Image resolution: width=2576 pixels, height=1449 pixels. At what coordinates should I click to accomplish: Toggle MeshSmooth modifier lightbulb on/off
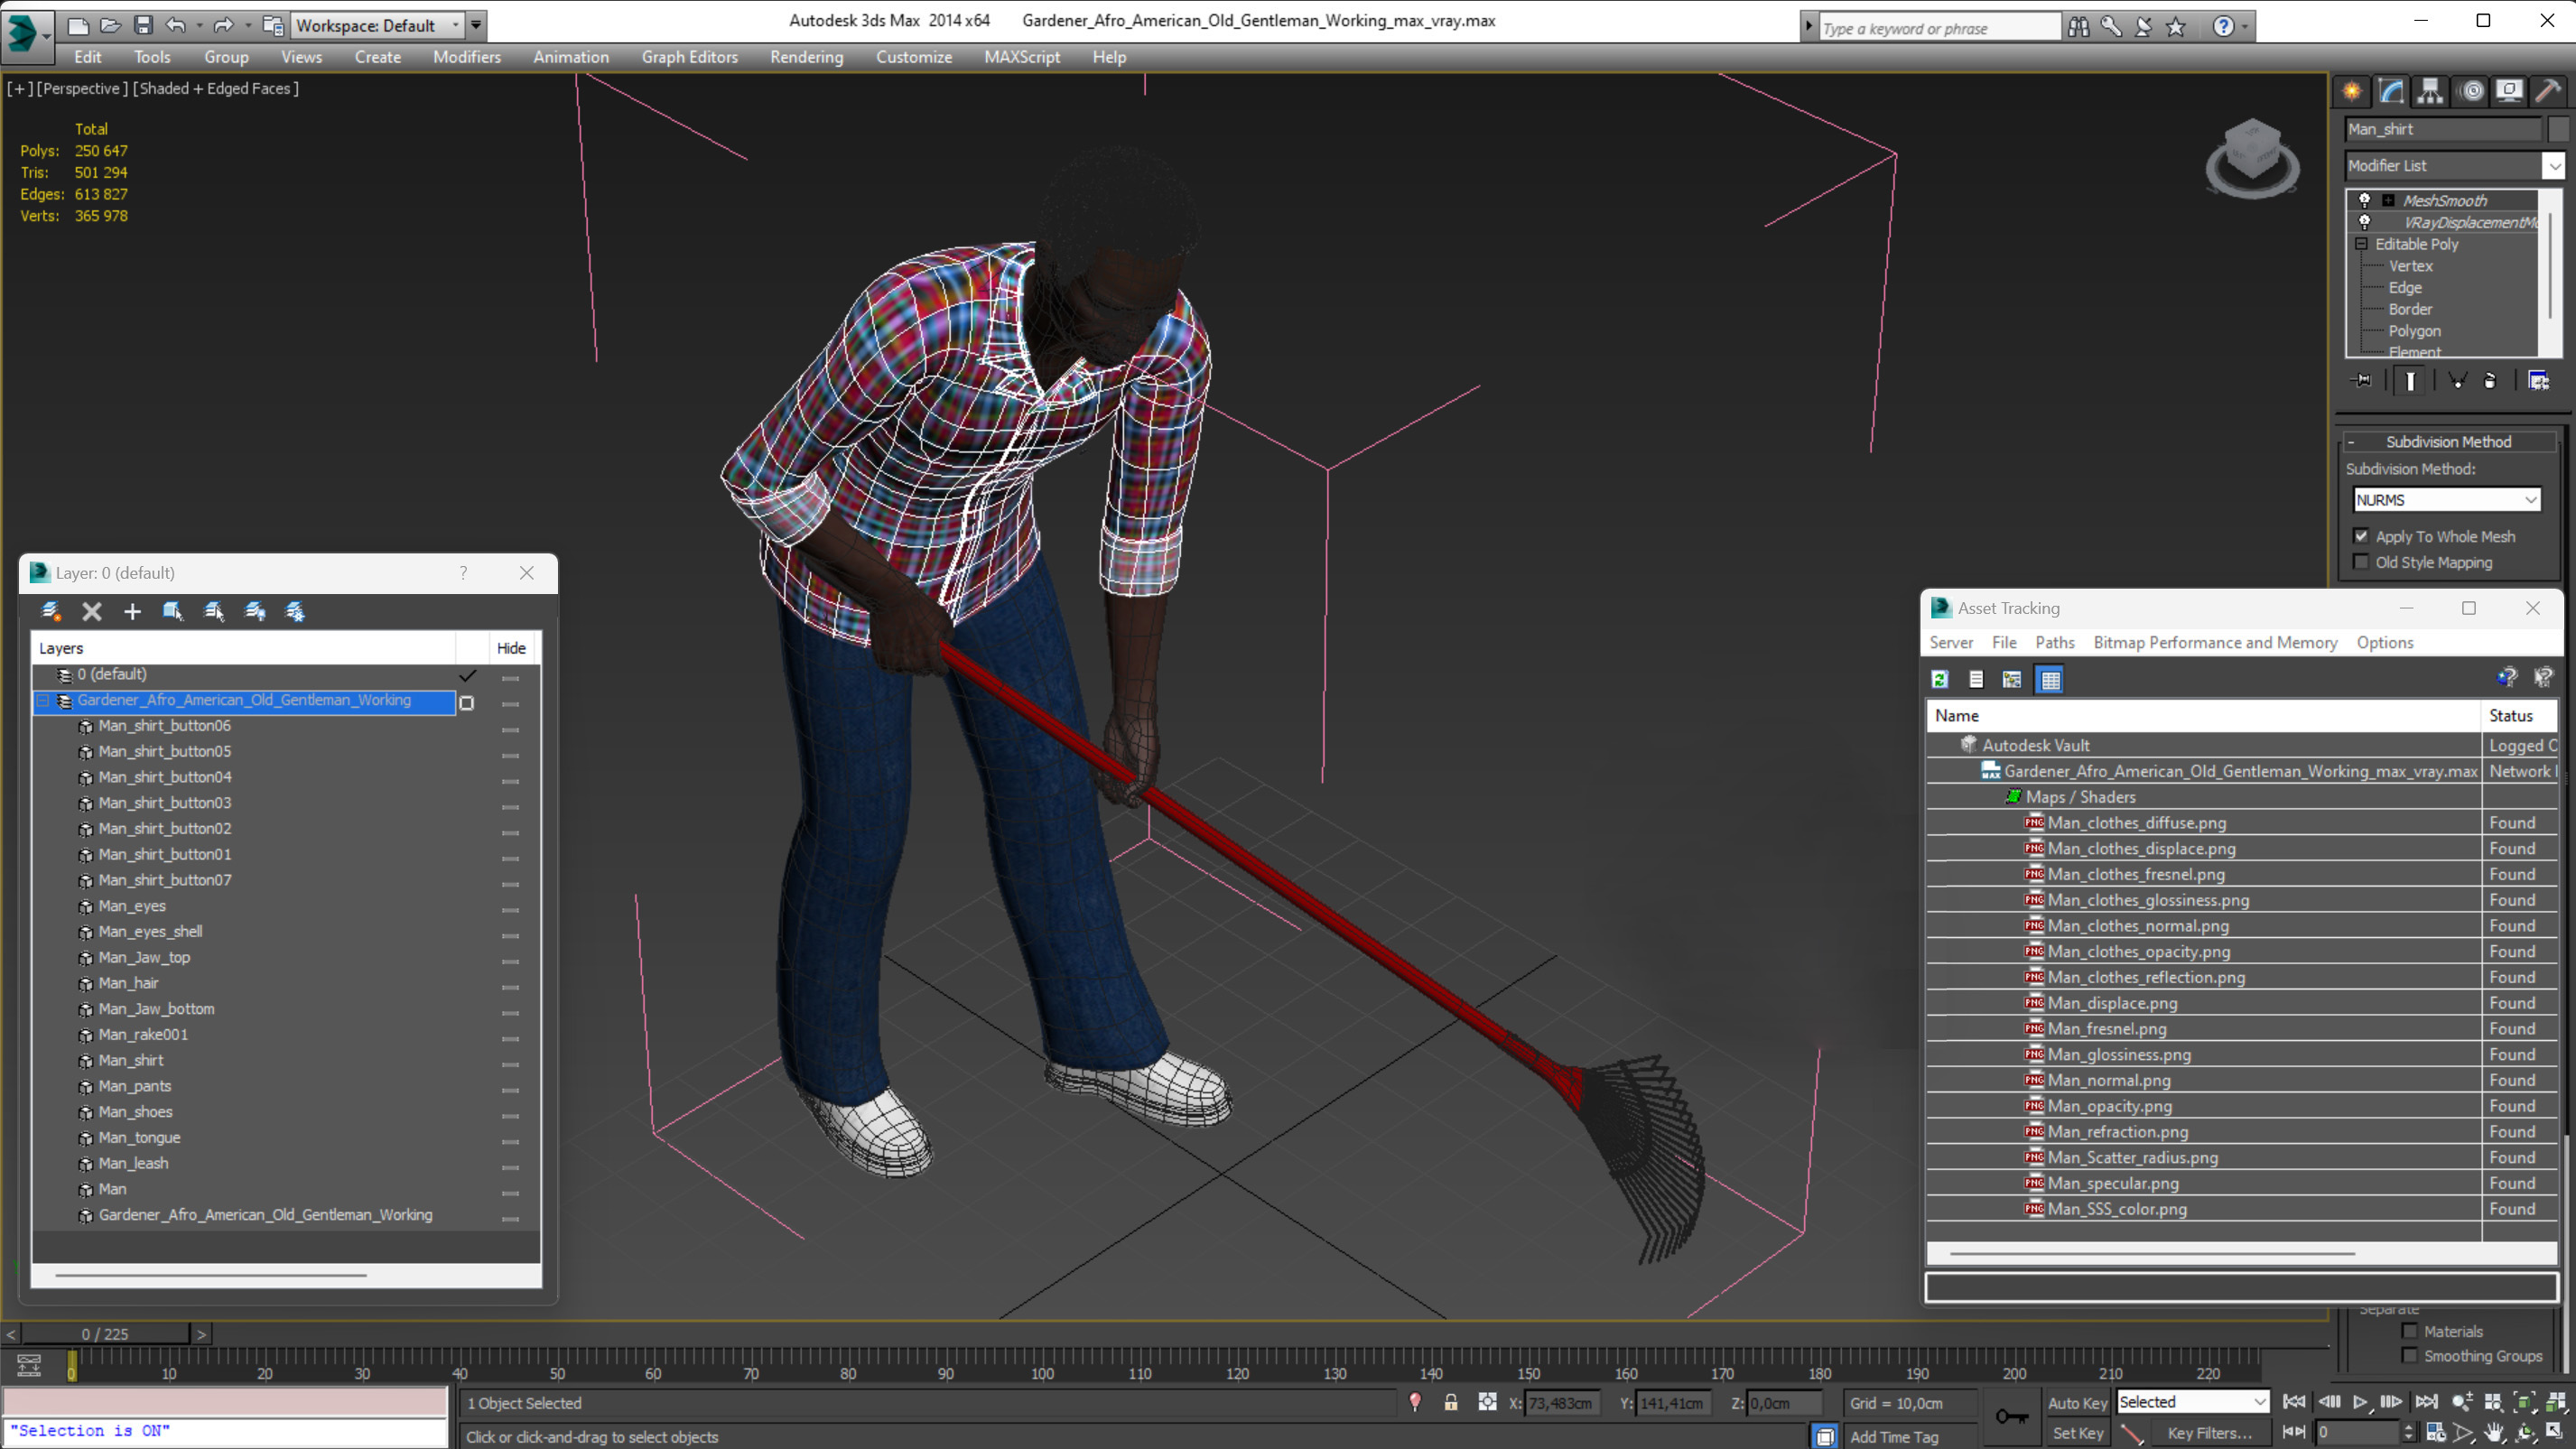coord(2365,200)
